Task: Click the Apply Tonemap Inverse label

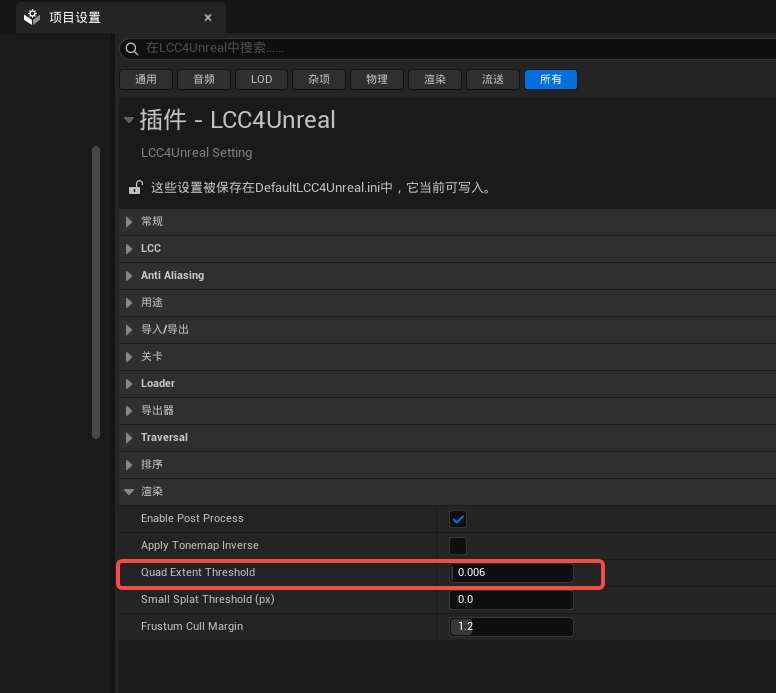Action: (199, 545)
